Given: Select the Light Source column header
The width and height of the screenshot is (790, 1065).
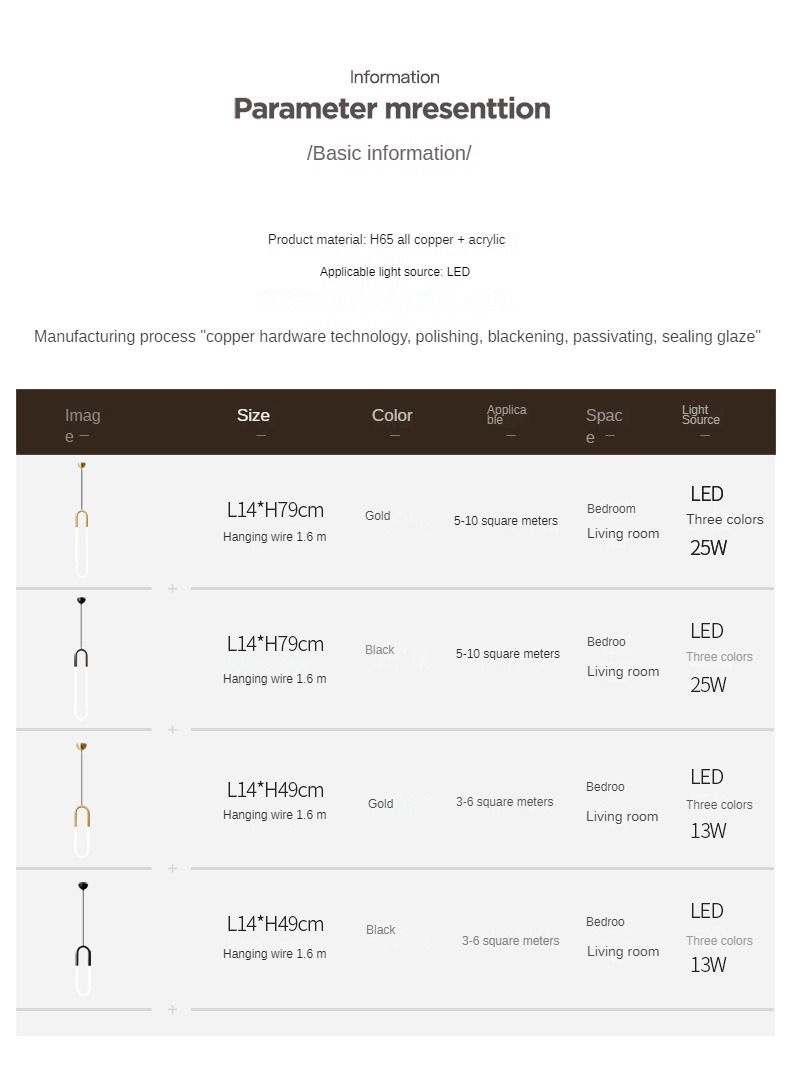Looking at the screenshot, I should [700, 415].
